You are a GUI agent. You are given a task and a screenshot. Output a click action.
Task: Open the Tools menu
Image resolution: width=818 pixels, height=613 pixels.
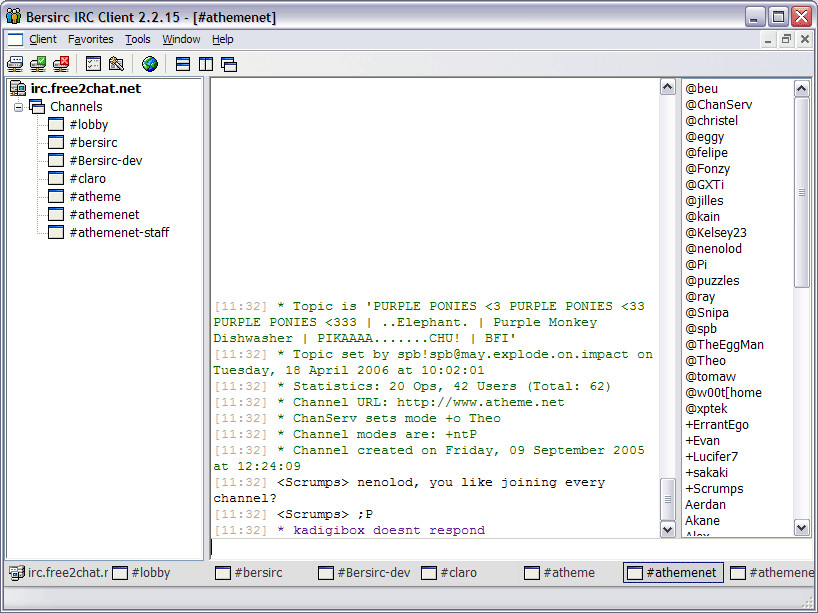(138, 39)
